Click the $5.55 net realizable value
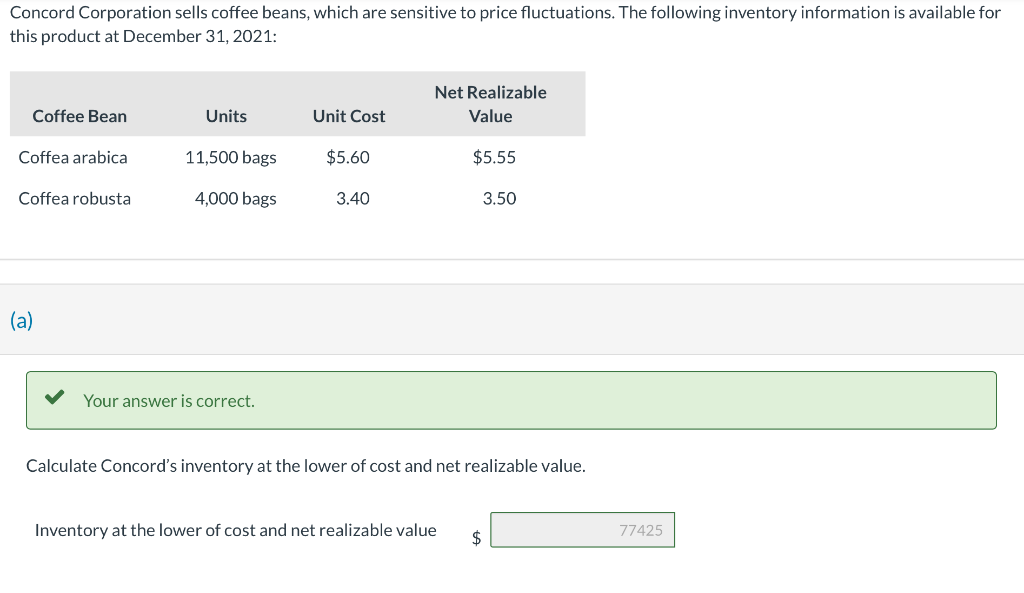1024x593 pixels. pyautogui.click(x=494, y=157)
